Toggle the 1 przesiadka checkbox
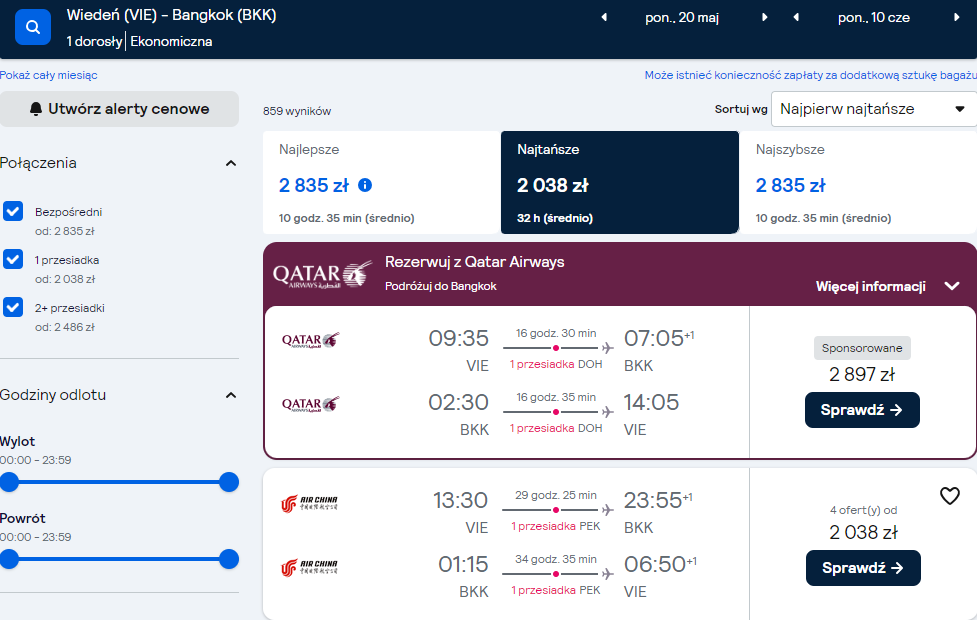 (13, 259)
